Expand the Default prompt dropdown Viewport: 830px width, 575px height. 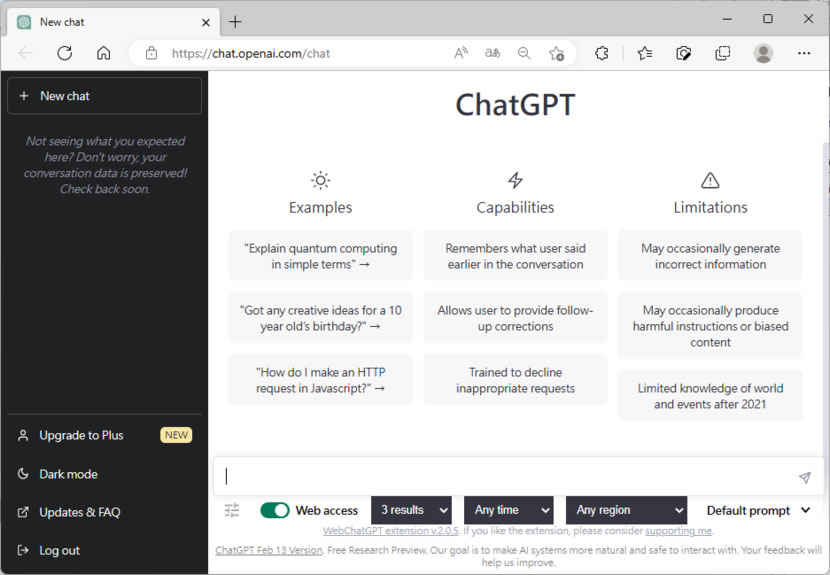tap(758, 510)
